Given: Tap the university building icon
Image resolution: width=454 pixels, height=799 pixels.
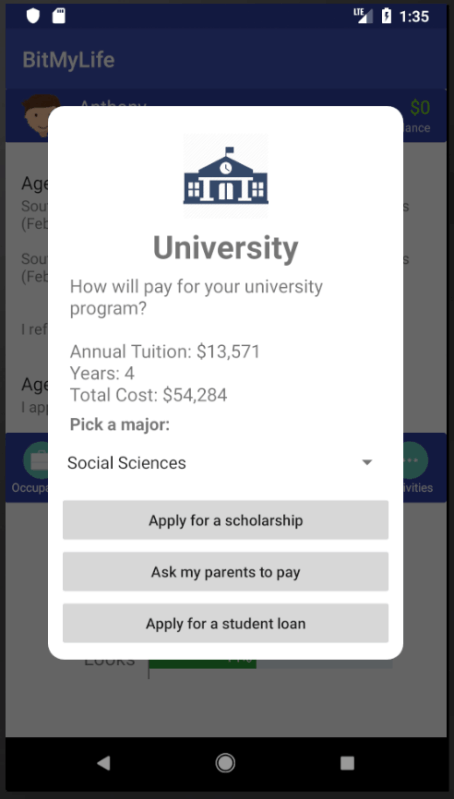Looking at the screenshot, I should point(226,176).
